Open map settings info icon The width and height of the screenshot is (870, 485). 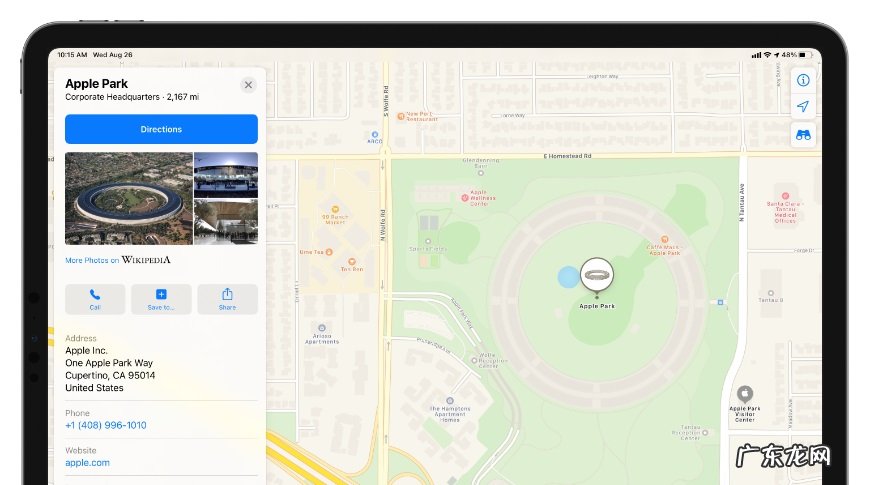pyautogui.click(x=803, y=80)
